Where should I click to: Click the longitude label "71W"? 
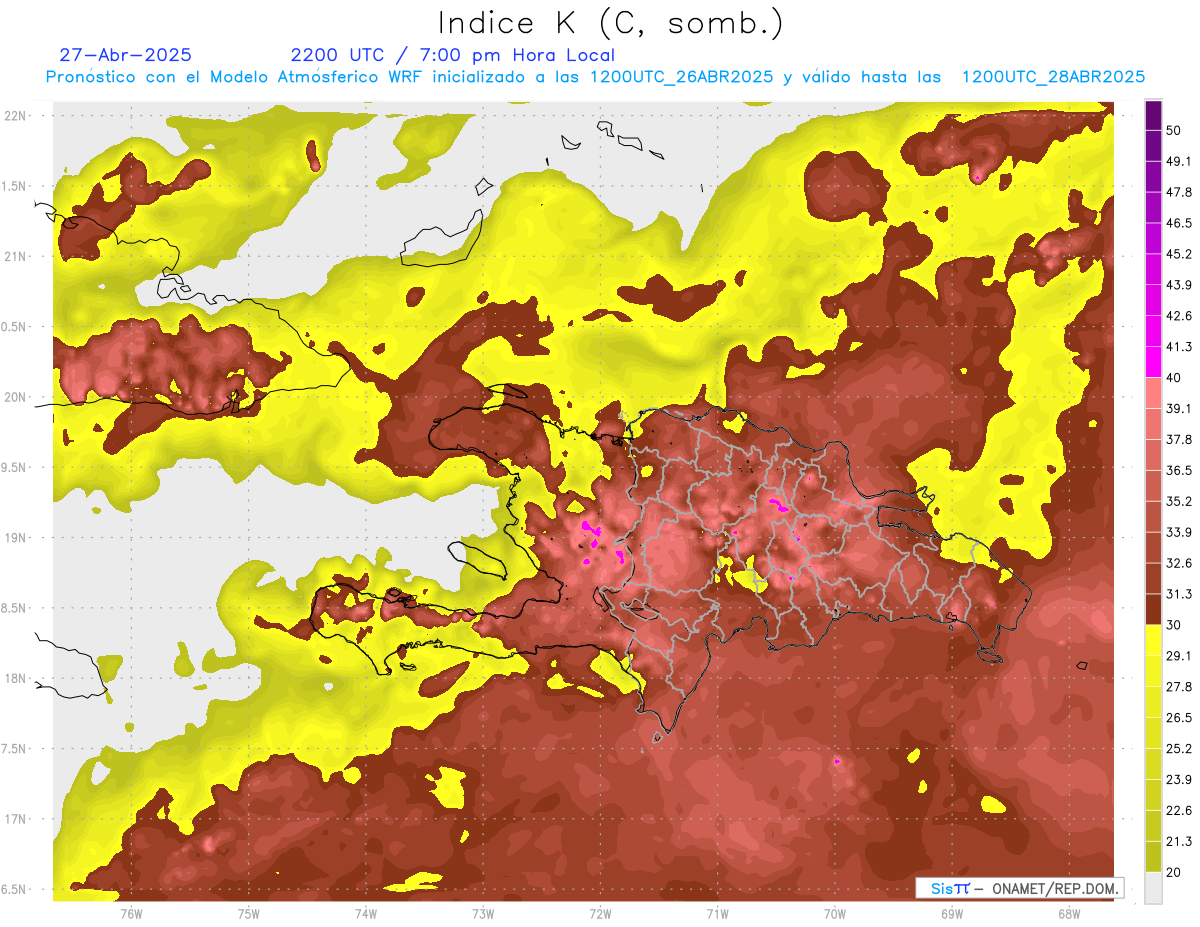(x=717, y=913)
